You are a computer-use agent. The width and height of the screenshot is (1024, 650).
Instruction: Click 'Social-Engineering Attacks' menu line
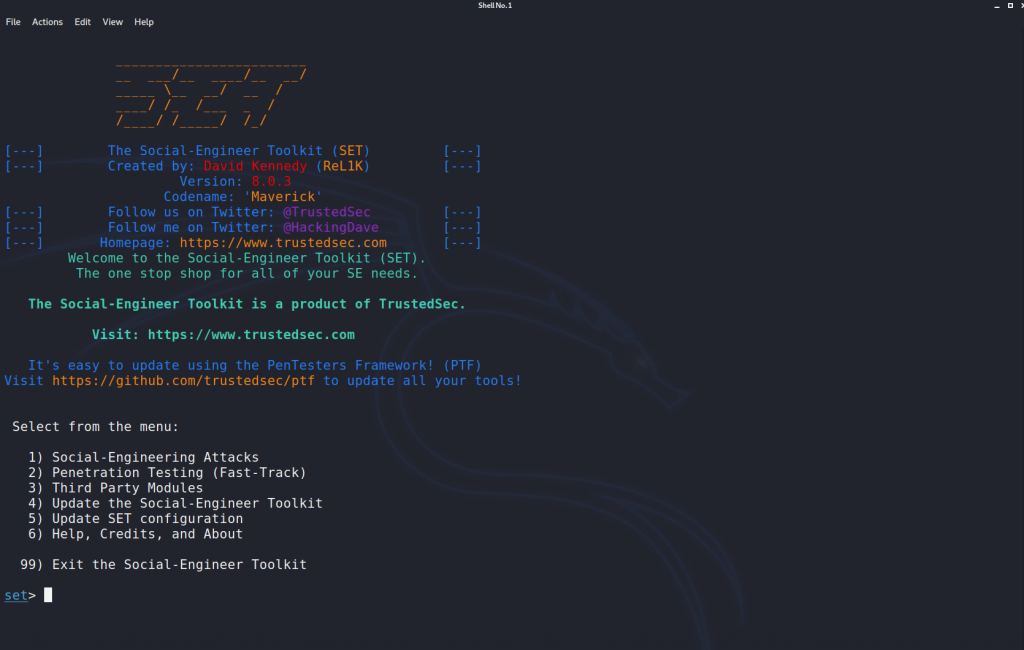pos(143,457)
